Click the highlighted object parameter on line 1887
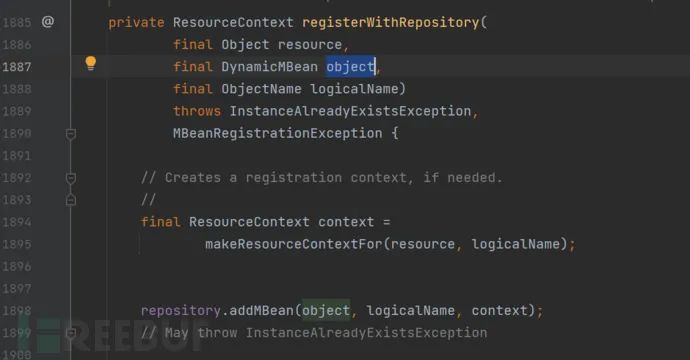The width and height of the screenshot is (690, 360). pos(350,67)
